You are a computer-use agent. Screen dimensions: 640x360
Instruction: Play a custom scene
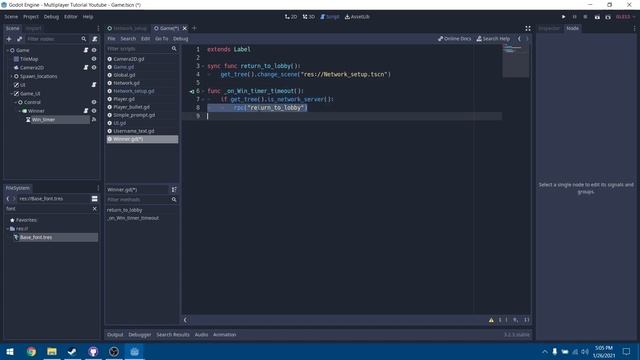(608, 17)
